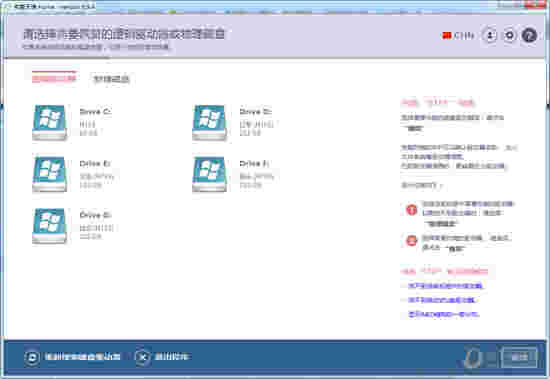
Task: Click the 'Drive D:' label text
Action: [255, 112]
